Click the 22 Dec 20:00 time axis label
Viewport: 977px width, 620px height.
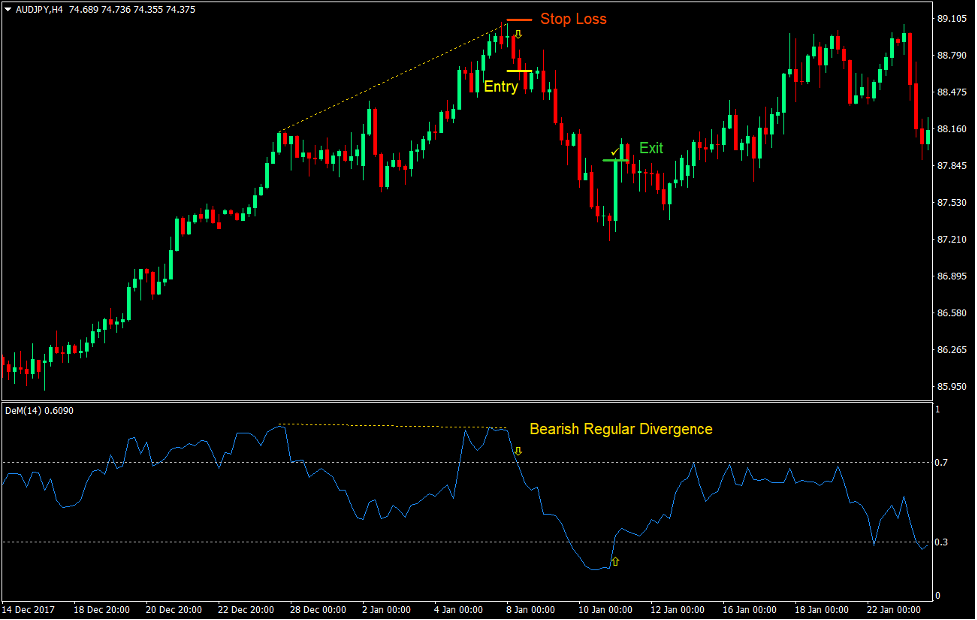point(245,610)
